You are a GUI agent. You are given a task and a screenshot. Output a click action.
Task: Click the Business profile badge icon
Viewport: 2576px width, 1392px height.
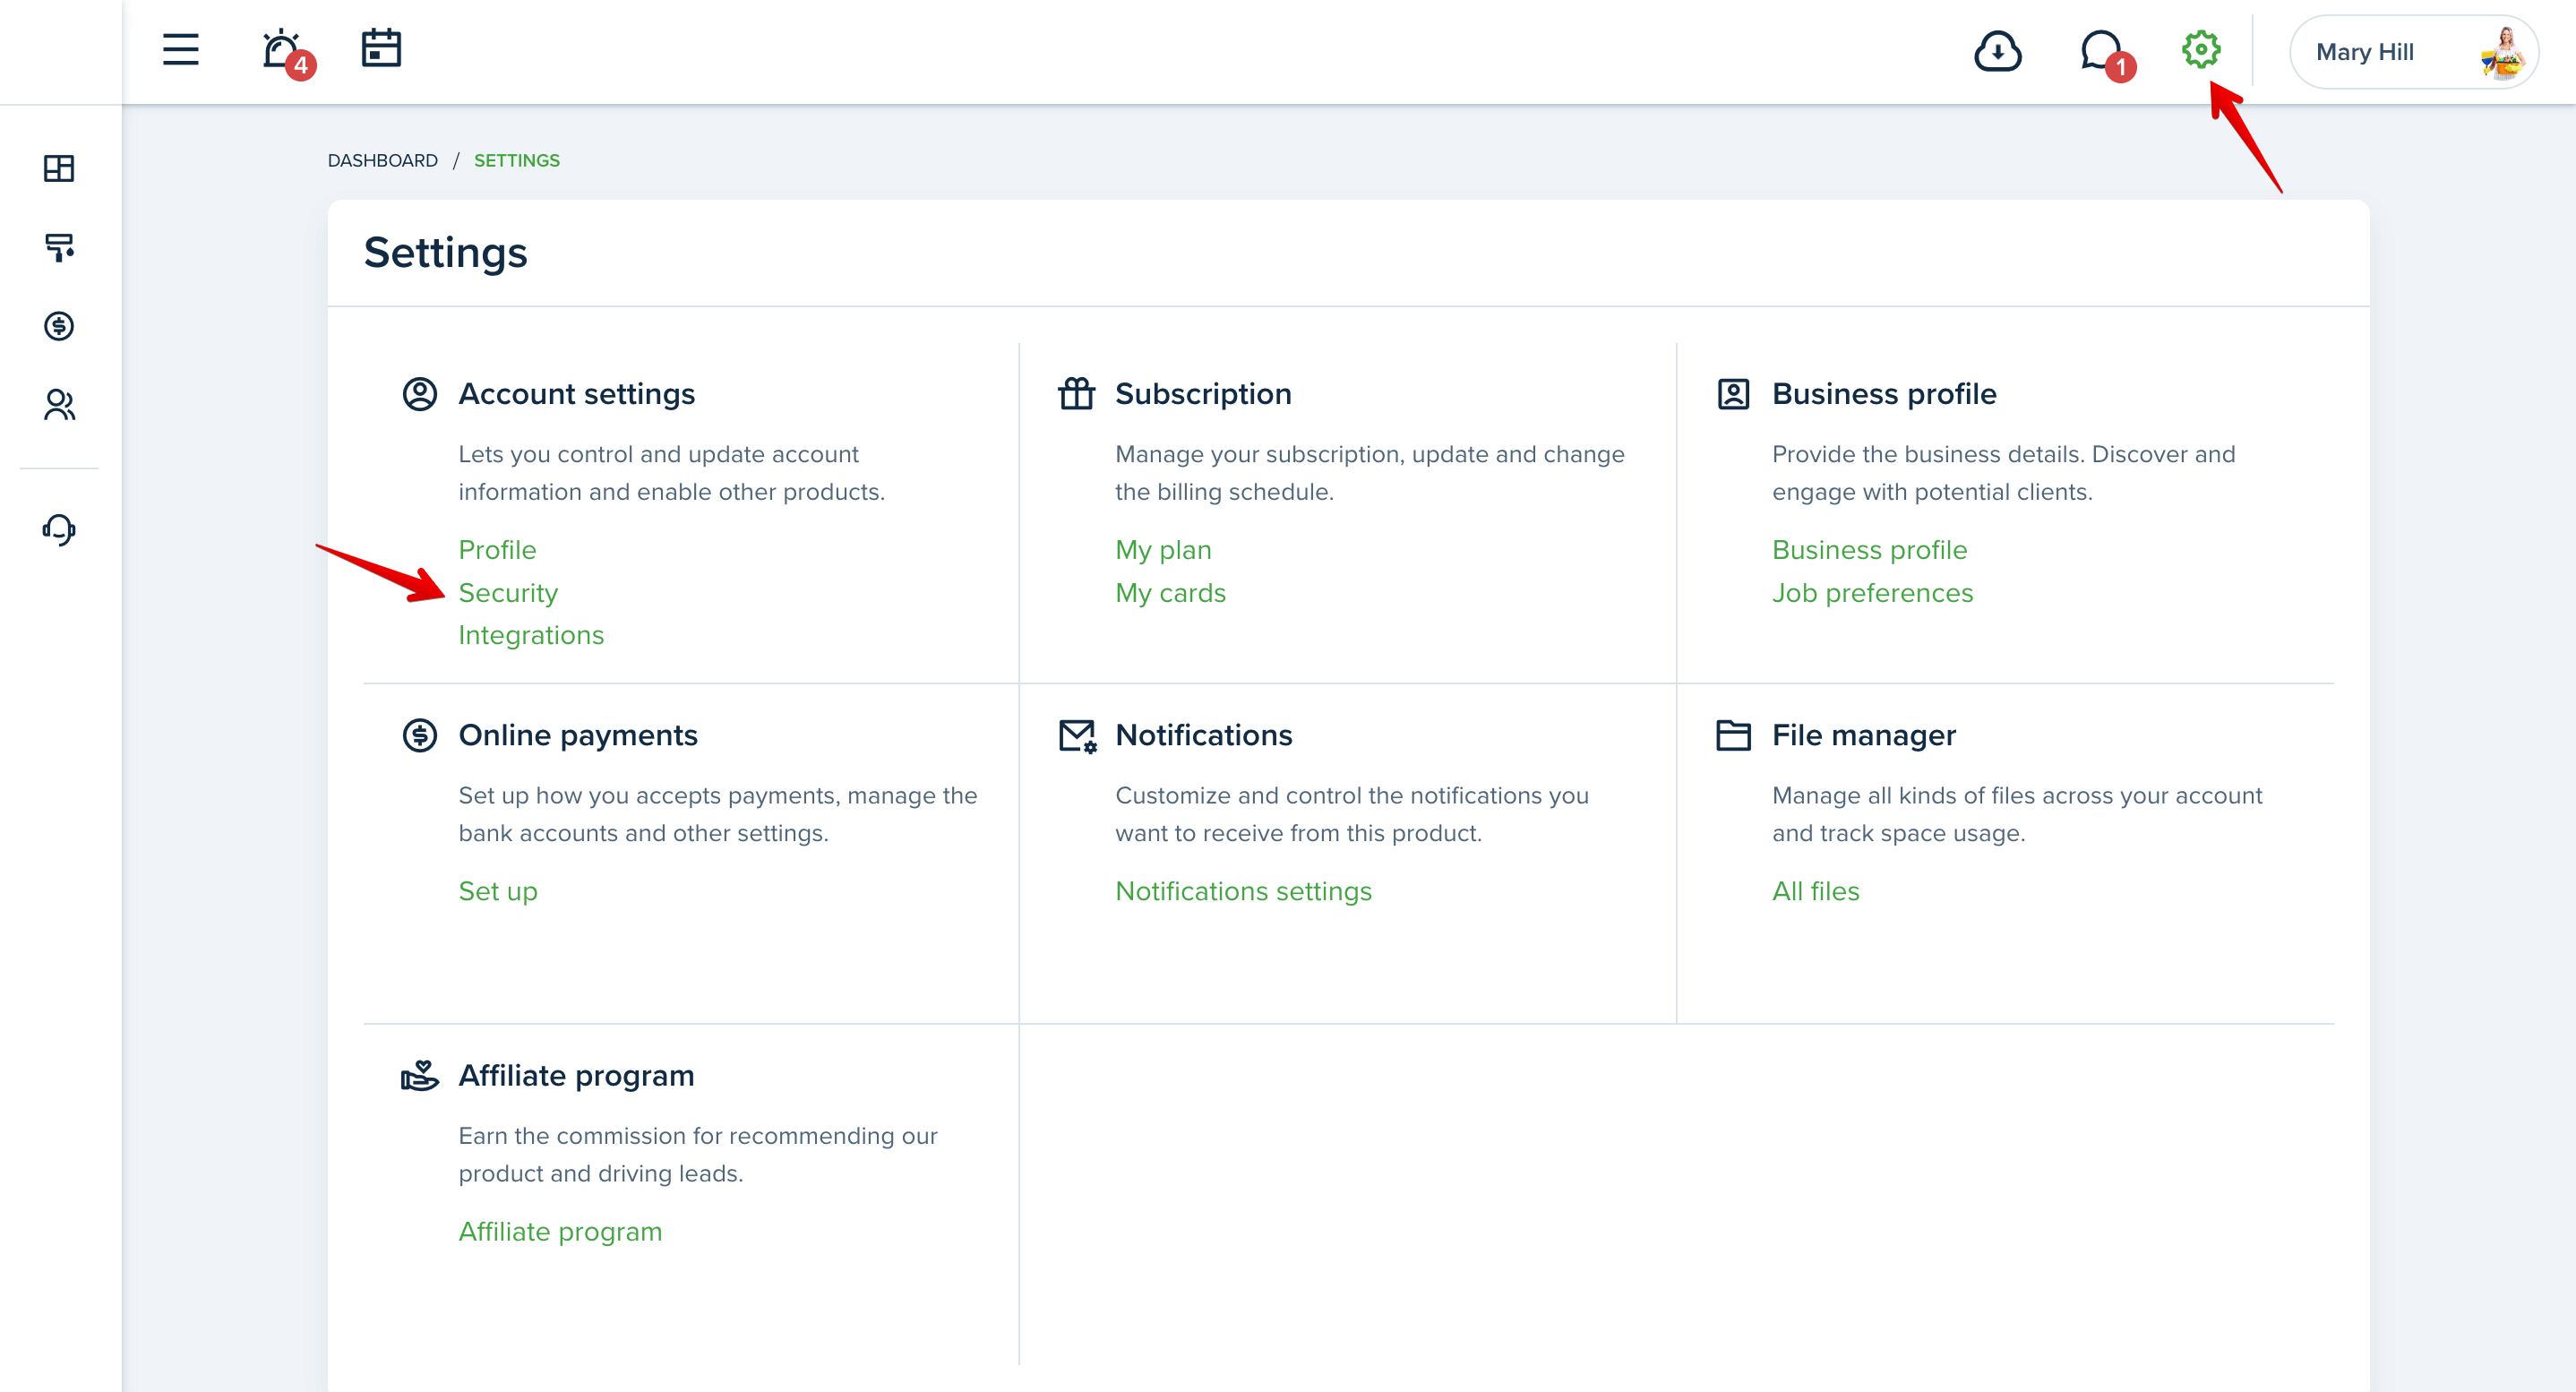1733,394
